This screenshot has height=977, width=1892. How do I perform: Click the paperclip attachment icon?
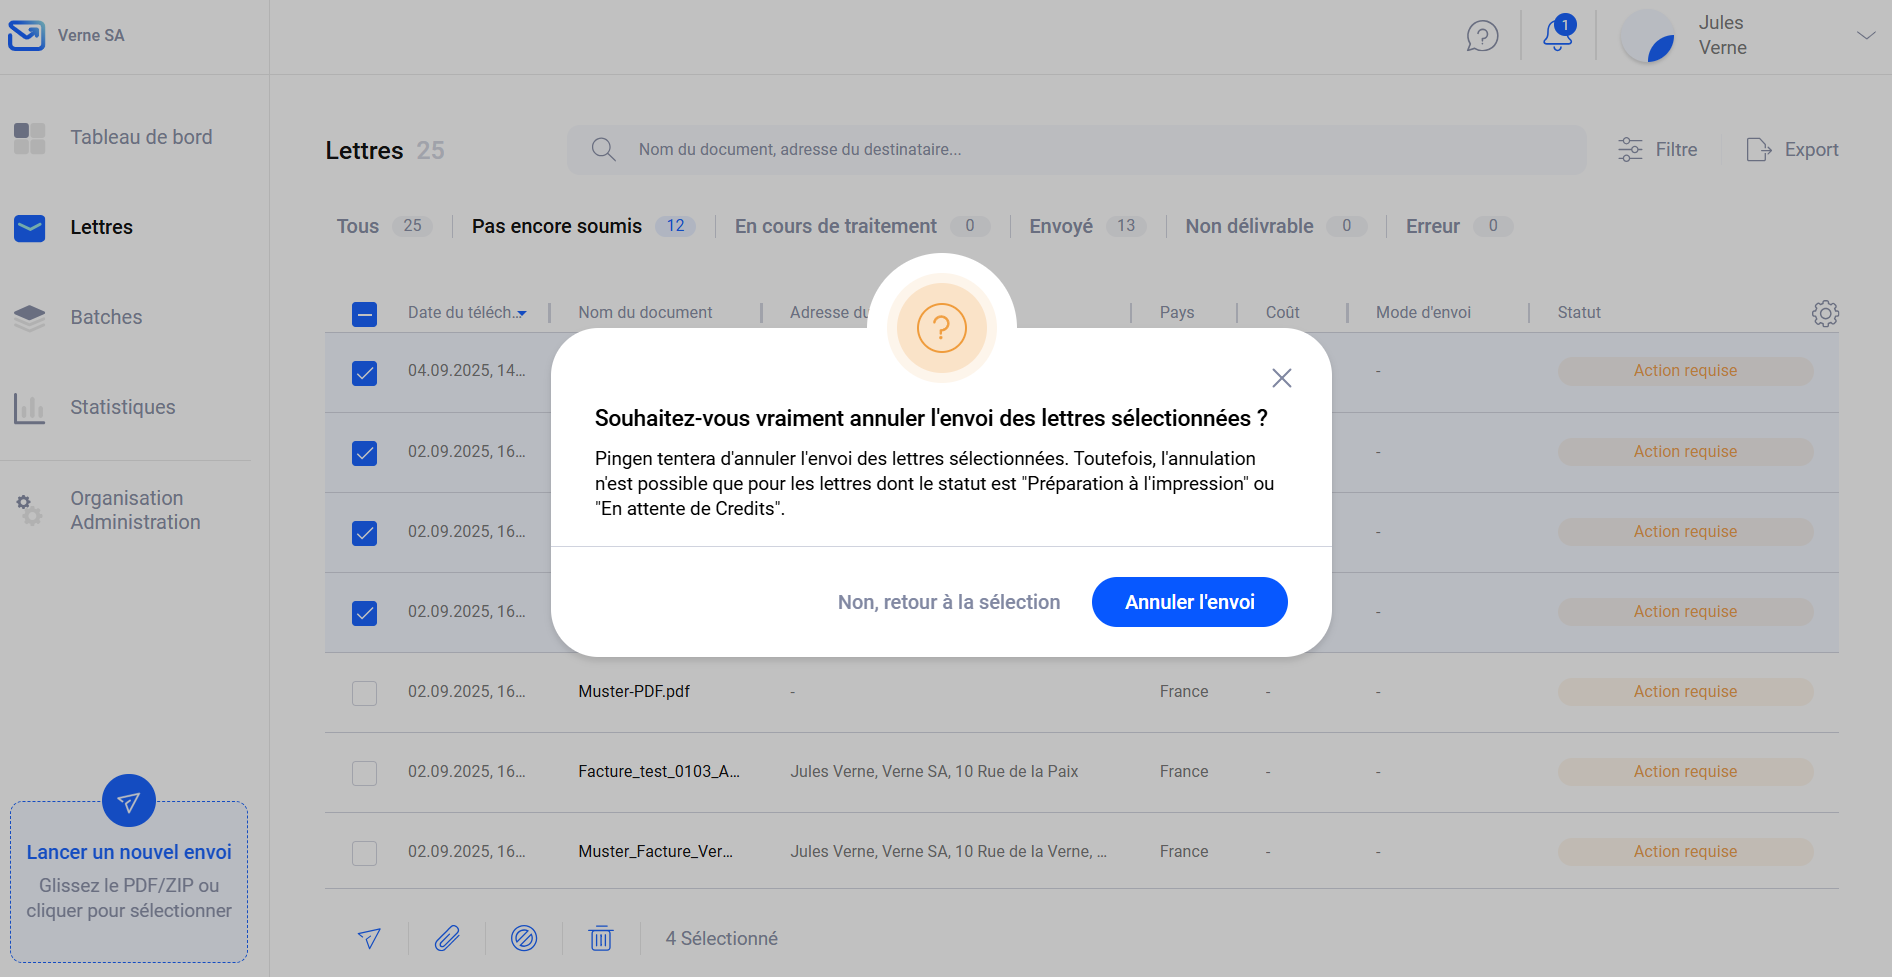(x=447, y=938)
